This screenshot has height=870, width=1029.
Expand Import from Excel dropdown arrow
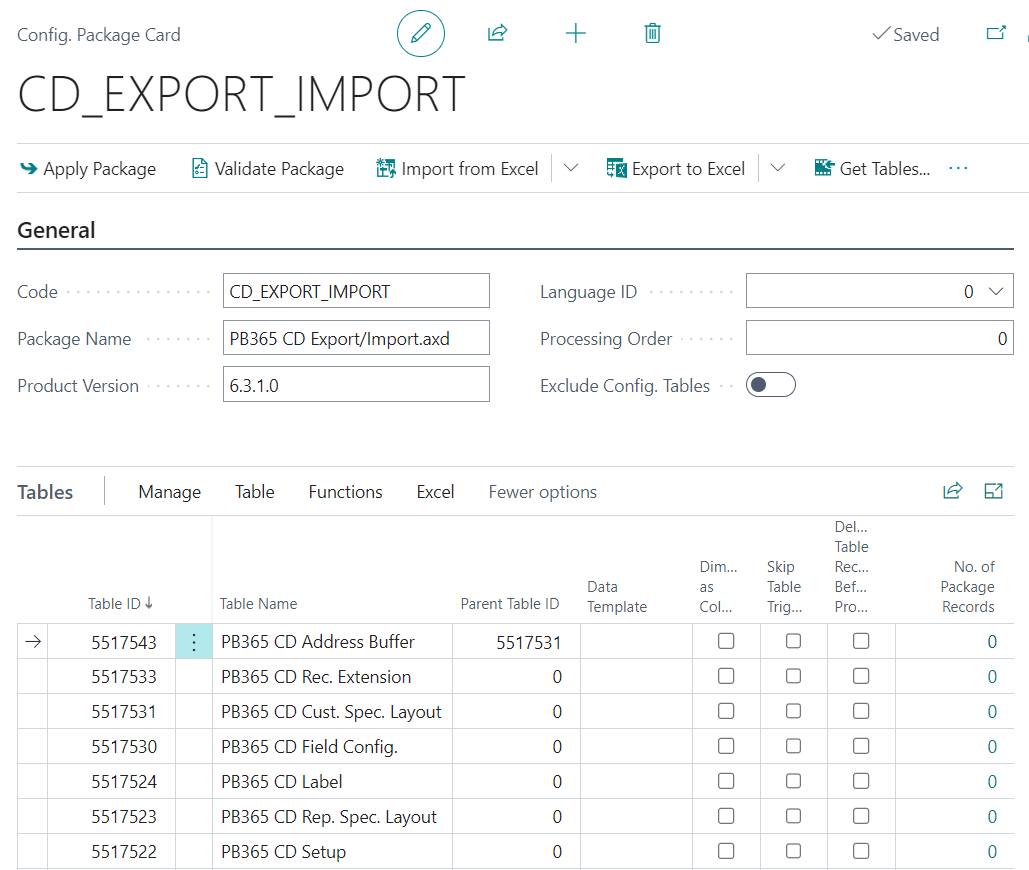point(571,169)
